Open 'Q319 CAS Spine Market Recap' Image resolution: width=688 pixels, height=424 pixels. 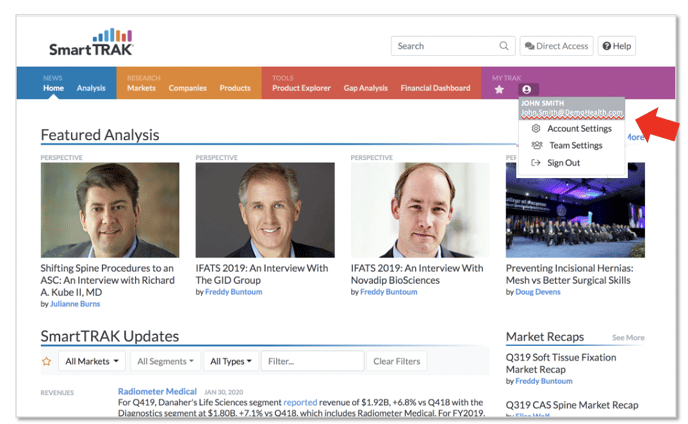coord(572,405)
